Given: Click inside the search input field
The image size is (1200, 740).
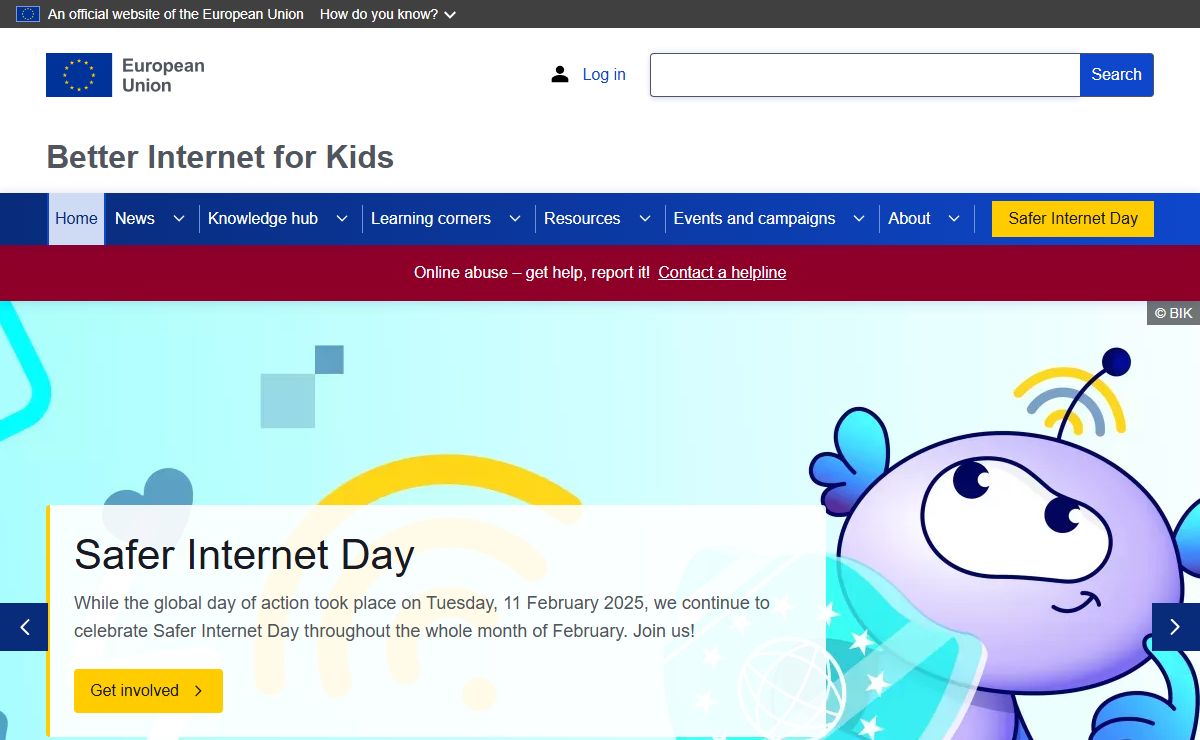Looking at the screenshot, I should [x=865, y=75].
